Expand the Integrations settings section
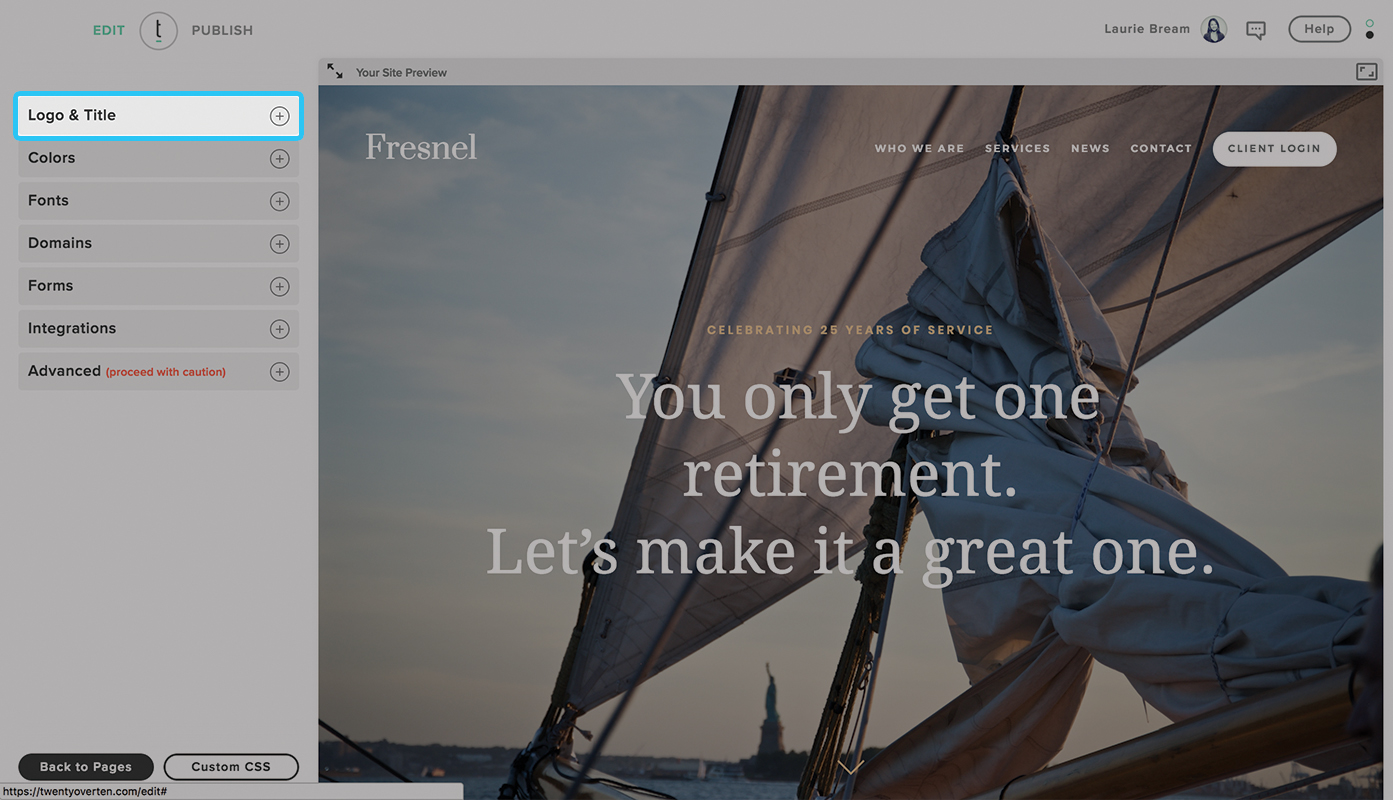Image resolution: width=1393 pixels, height=800 pixels. [x=158, y=329]
